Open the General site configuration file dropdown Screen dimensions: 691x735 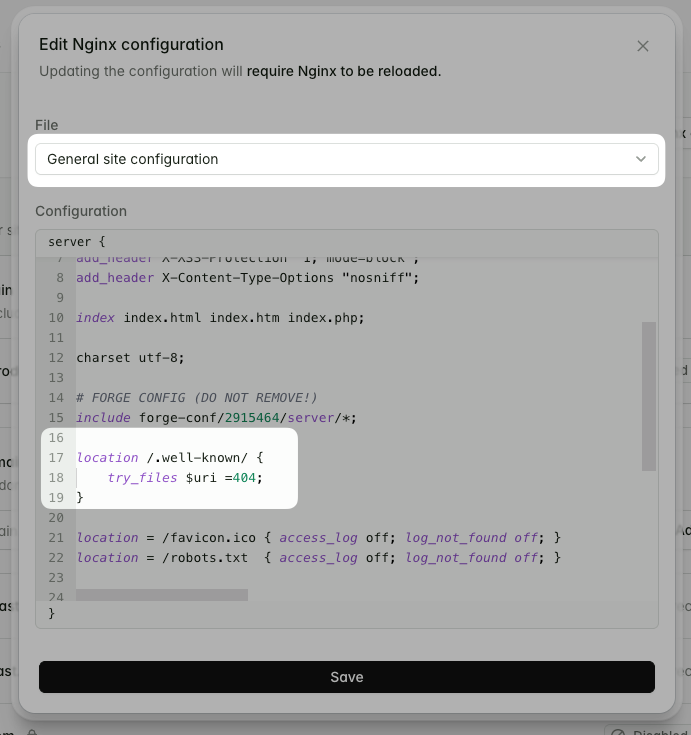coord(347,159)
